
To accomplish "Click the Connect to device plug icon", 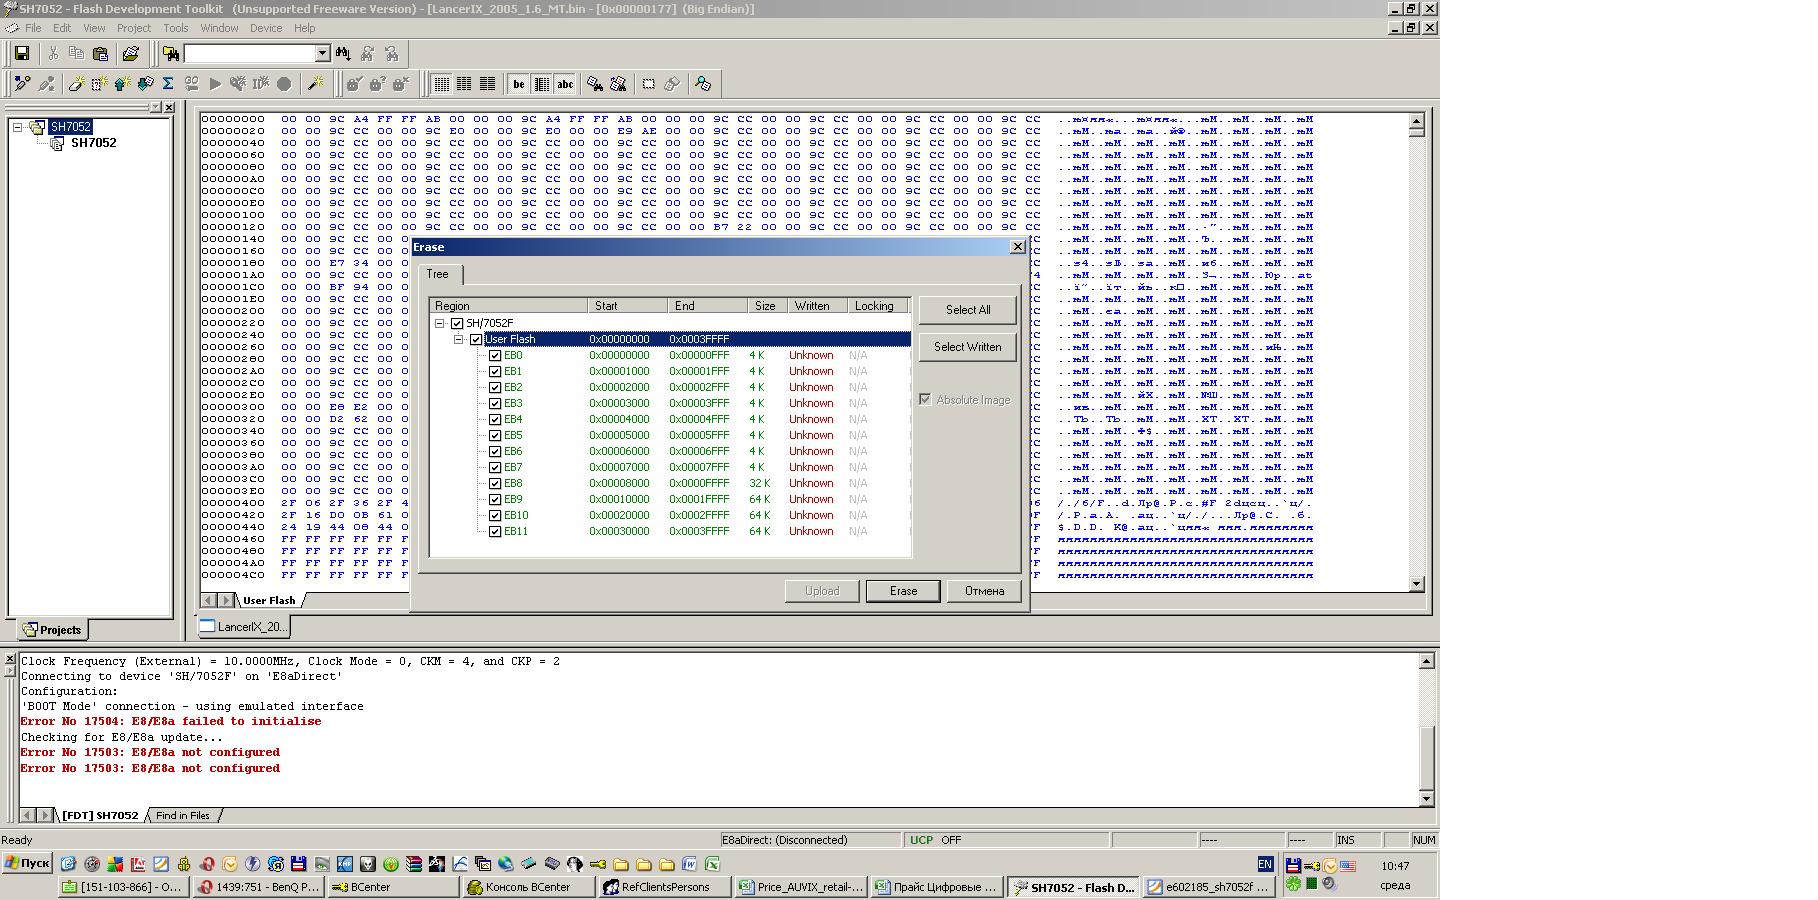I will pos(22,84).
